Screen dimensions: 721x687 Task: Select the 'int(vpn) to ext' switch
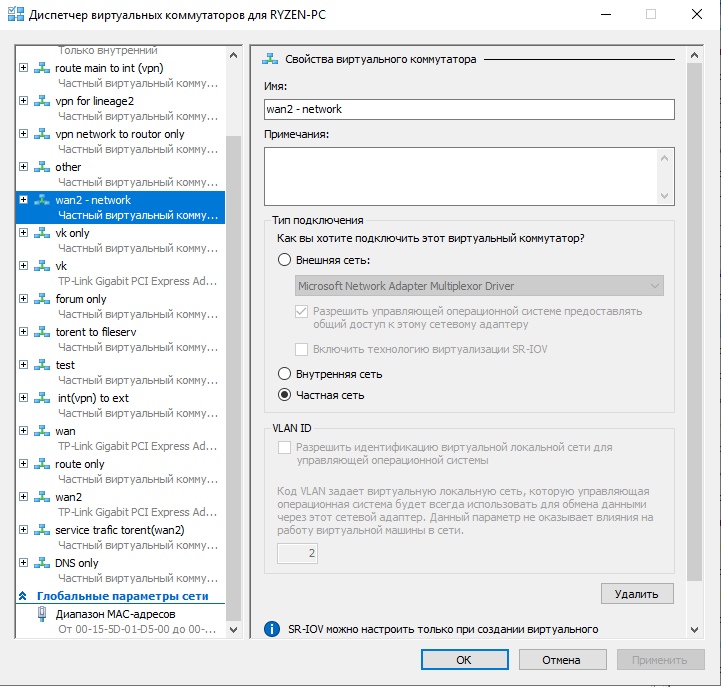click(x=93, y=398)
